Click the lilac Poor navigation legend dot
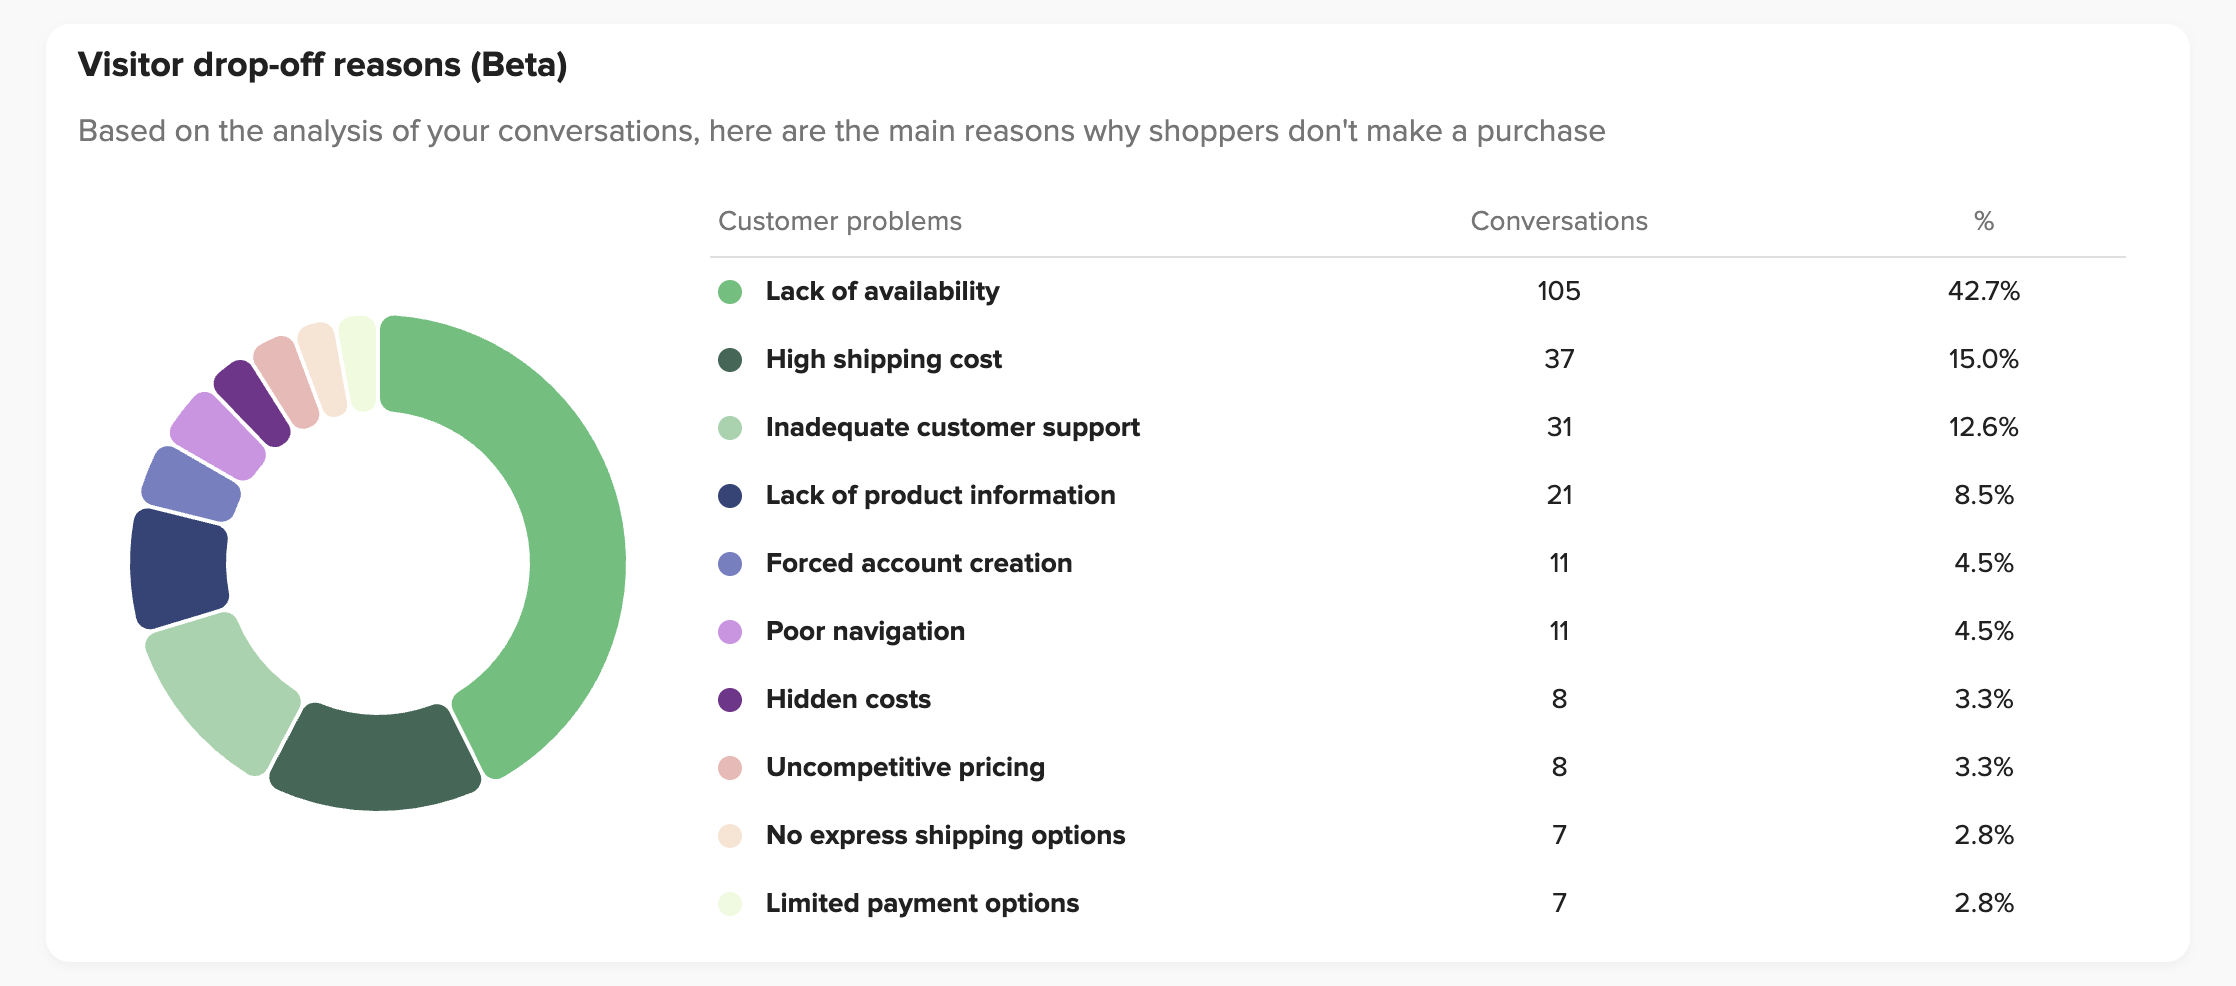 pyautogui.click(x=730, y=632)
